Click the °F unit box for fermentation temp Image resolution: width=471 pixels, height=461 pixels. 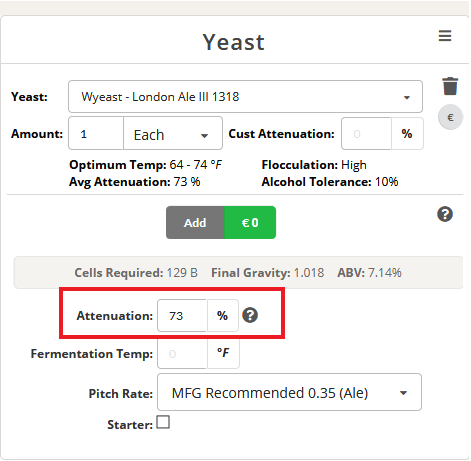[223, 353]
